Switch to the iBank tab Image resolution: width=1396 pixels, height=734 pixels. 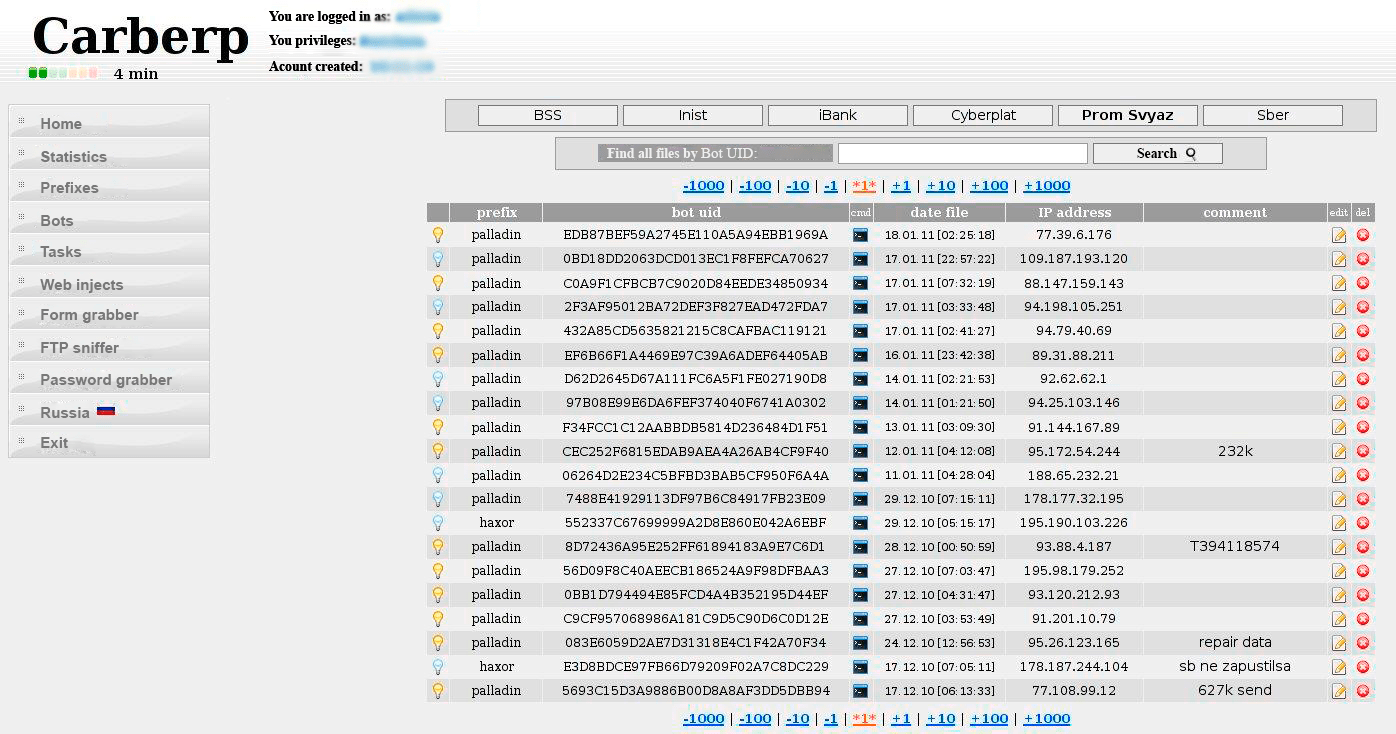(x=837, y=116)
